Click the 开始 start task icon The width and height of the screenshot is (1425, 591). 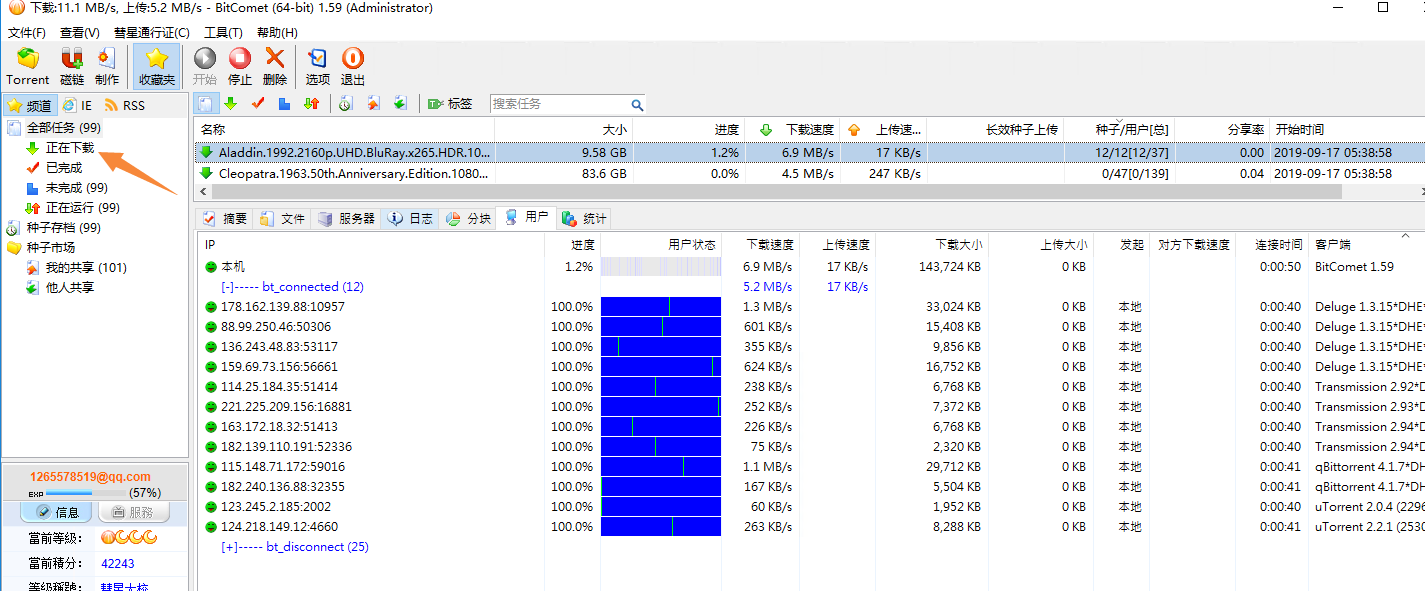pos(205,66)
